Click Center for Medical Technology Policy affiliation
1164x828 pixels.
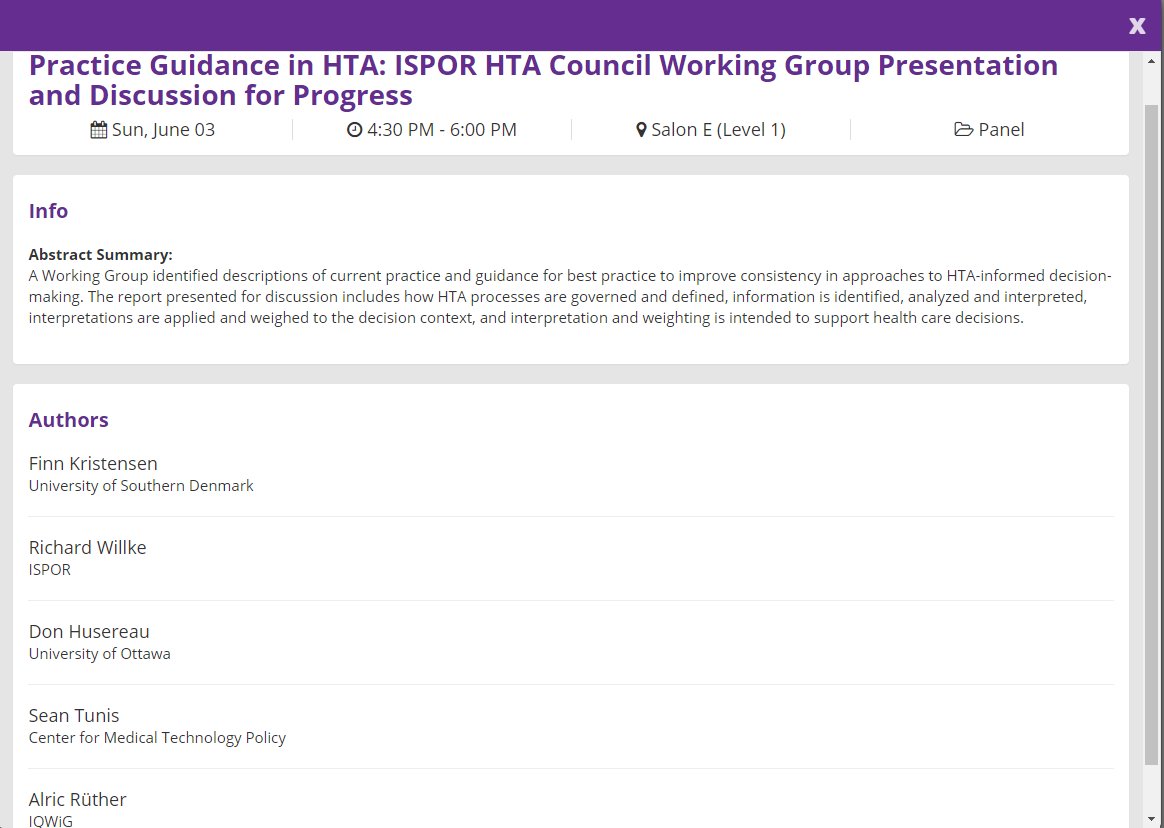pos(157,737)
